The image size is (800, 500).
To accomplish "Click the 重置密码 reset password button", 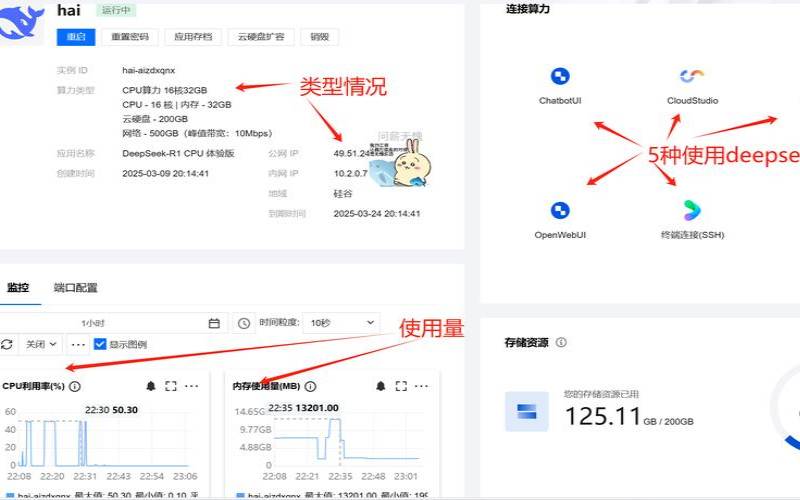I will click(130, 37).
